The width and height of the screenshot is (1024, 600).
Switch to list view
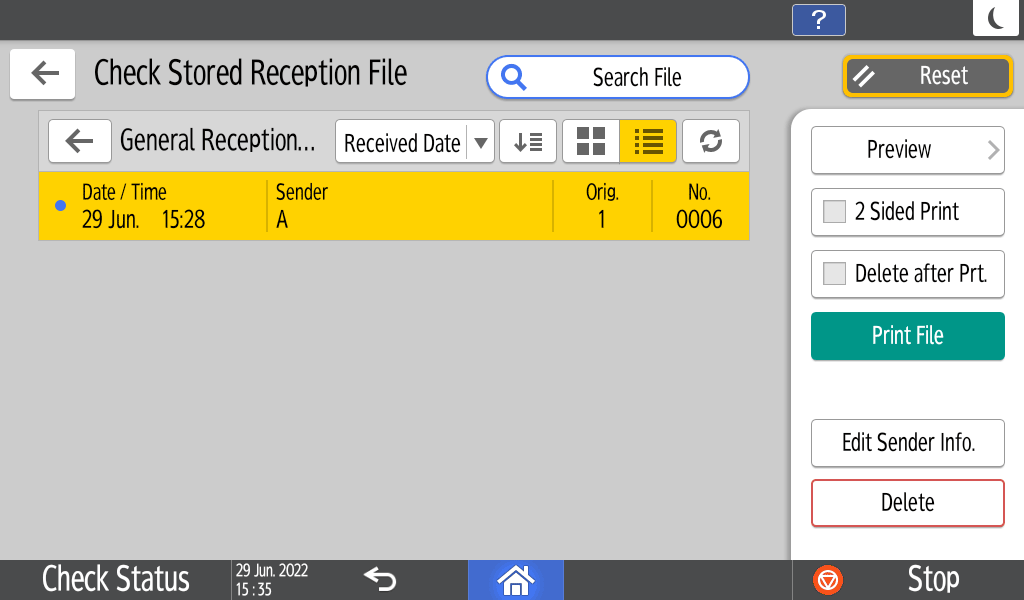648,142
